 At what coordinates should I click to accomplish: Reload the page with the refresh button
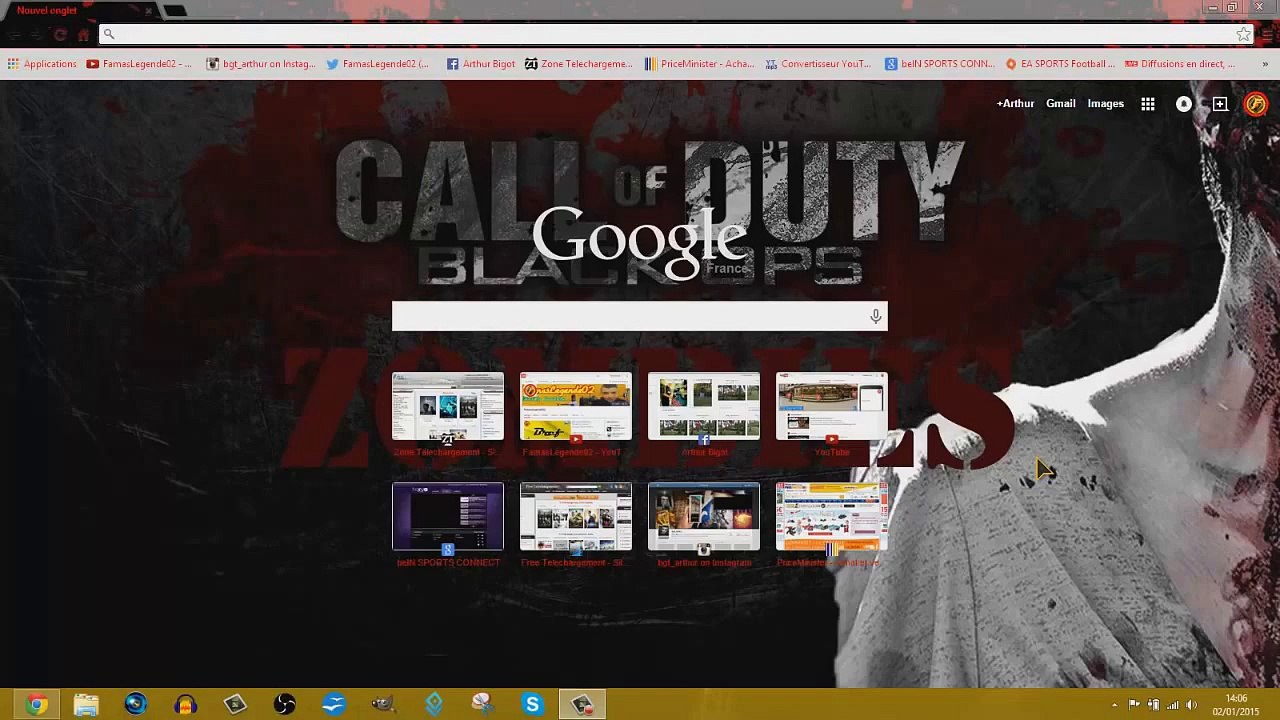tap(60, 35)
